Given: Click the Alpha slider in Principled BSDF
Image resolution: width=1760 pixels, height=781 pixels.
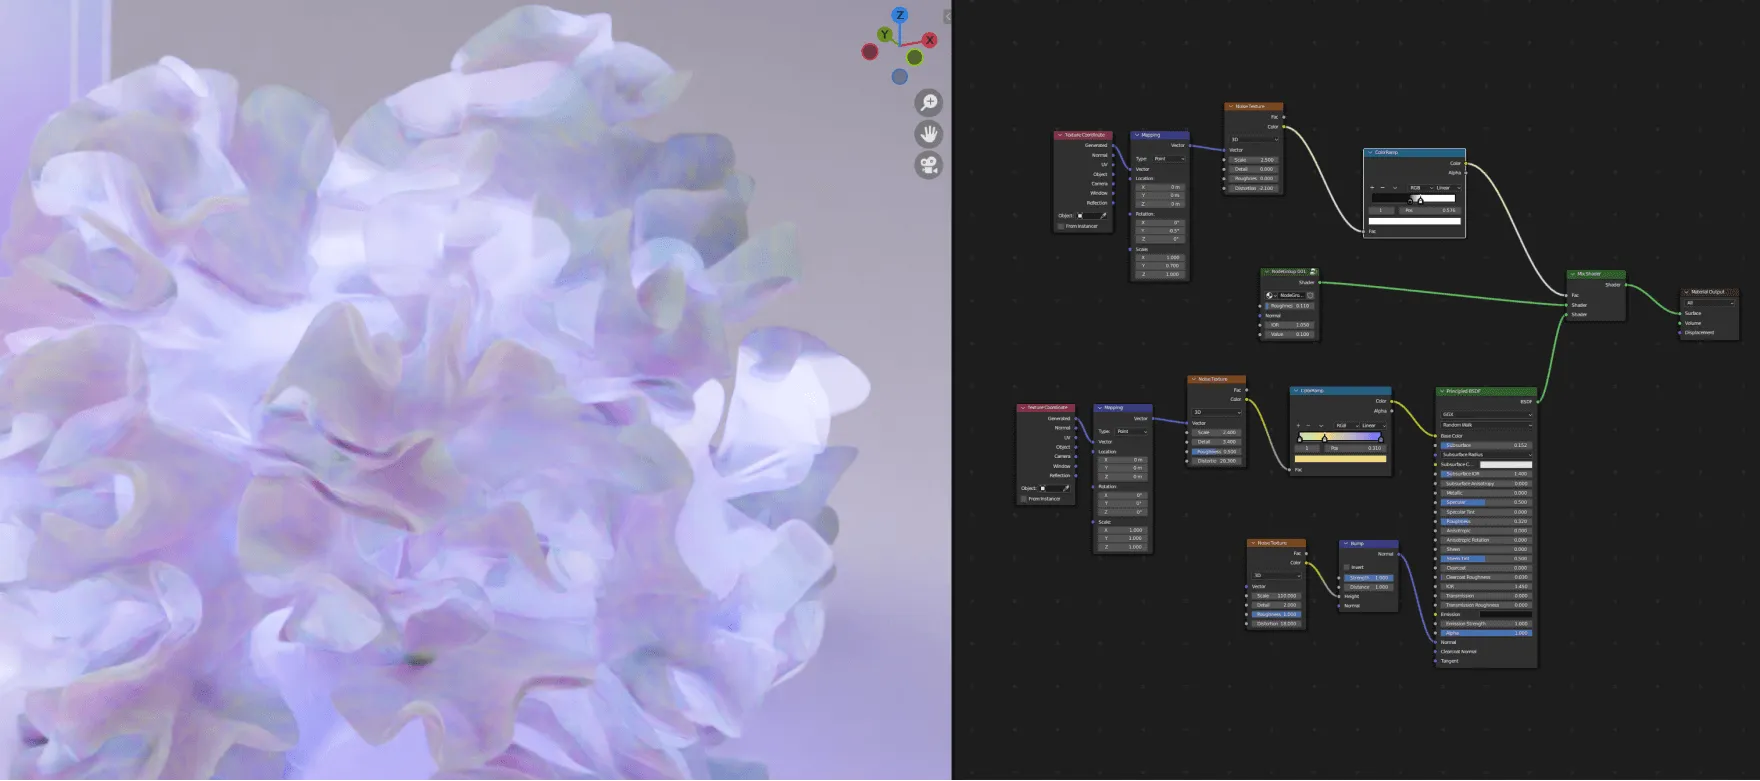Looking at the screenshot, I should tap(1487, 633).
